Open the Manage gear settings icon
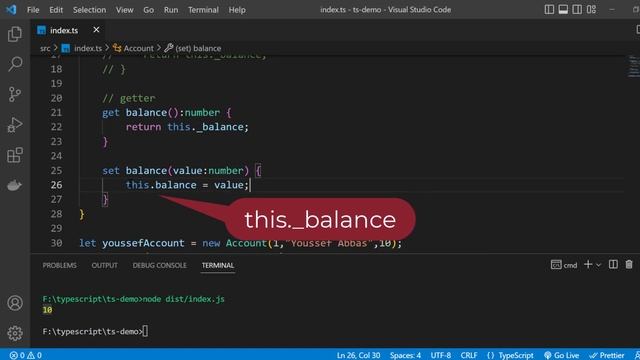640x360 pixels. click(15, 333)
